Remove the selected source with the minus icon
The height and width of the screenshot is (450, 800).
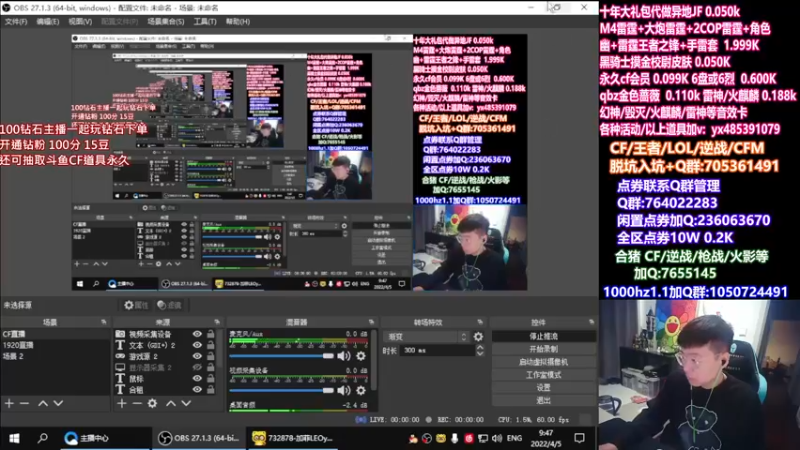point(137,403)
